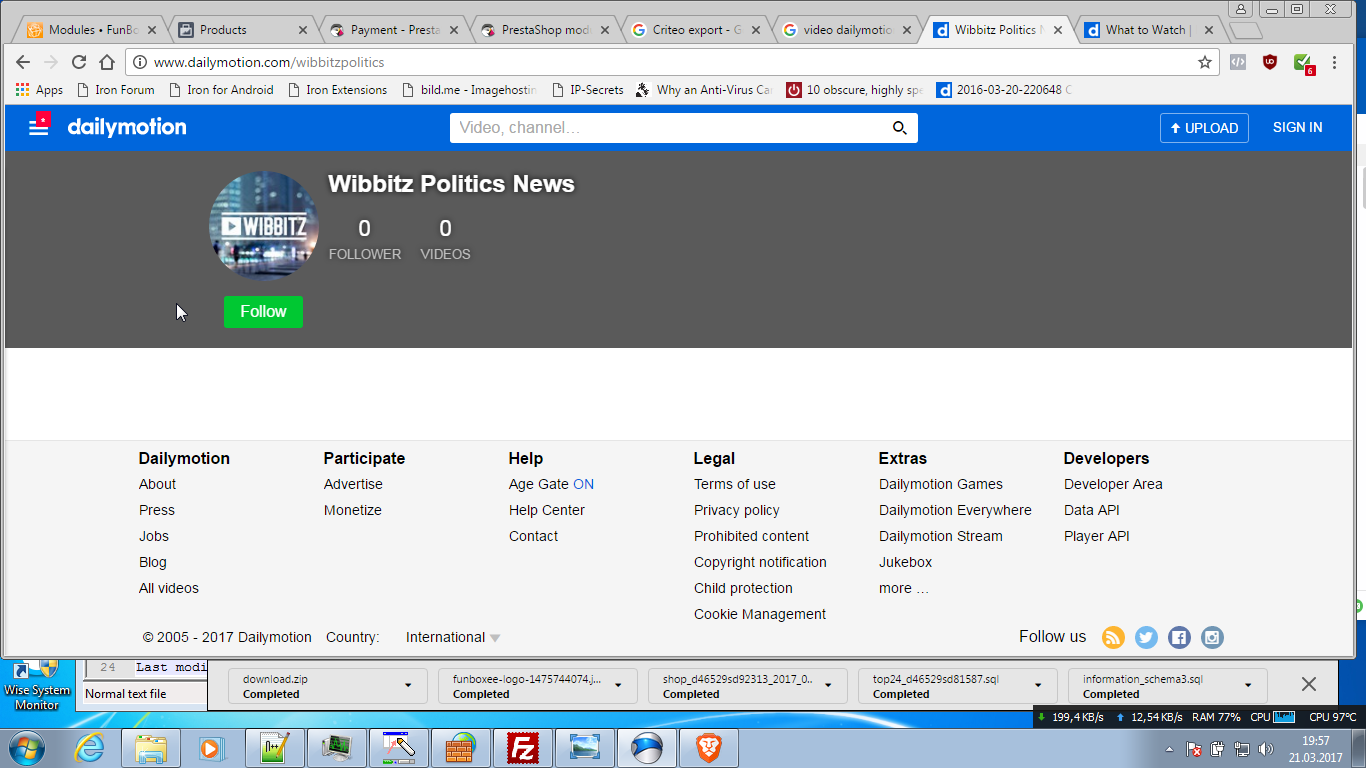
Task: Open the Dailymotion hamburger menu icon
Action: pos(39,126)
